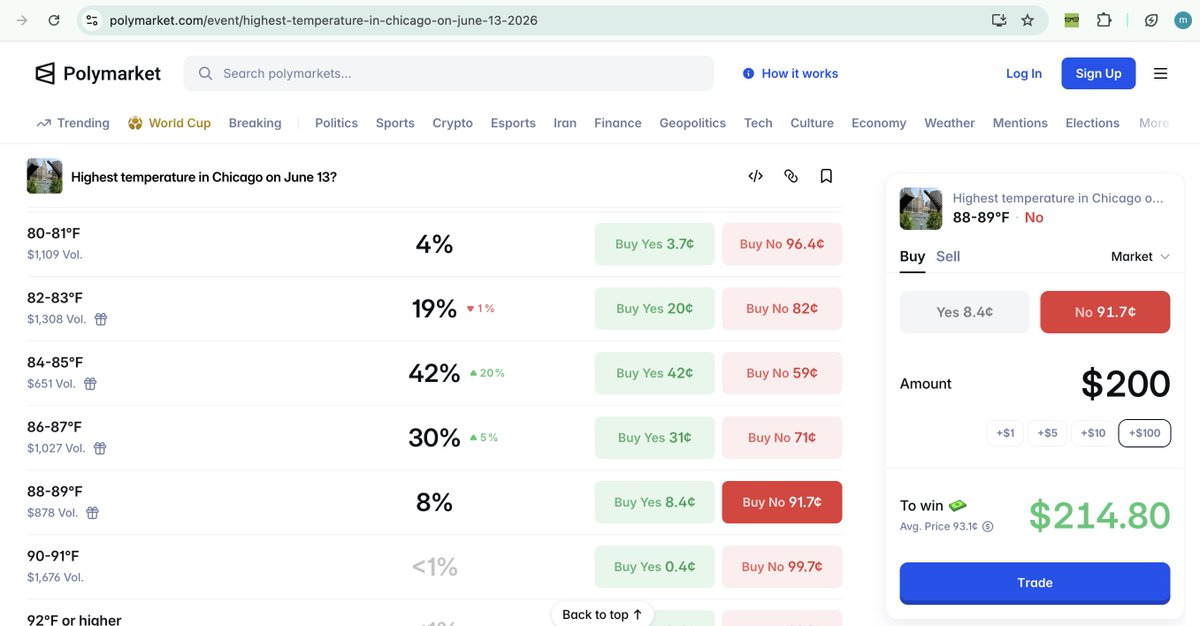The image size is (1200, 626).
Task: Click the $200 amount field
Action: click(1125, 384)
